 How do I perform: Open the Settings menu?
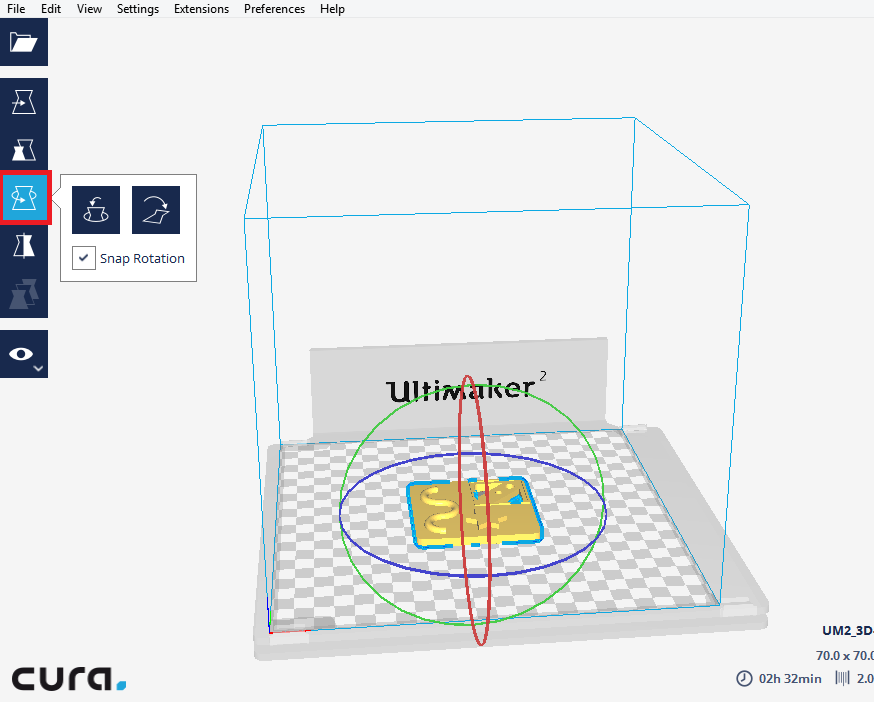138,9
